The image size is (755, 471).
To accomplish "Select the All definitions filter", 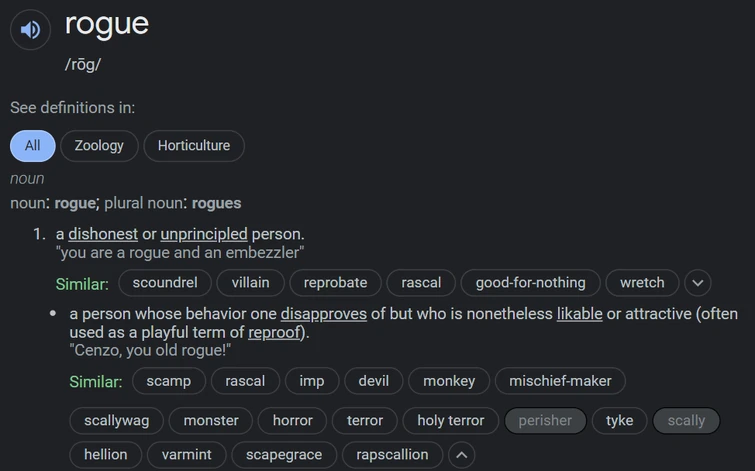I will (x=33, y=146).
